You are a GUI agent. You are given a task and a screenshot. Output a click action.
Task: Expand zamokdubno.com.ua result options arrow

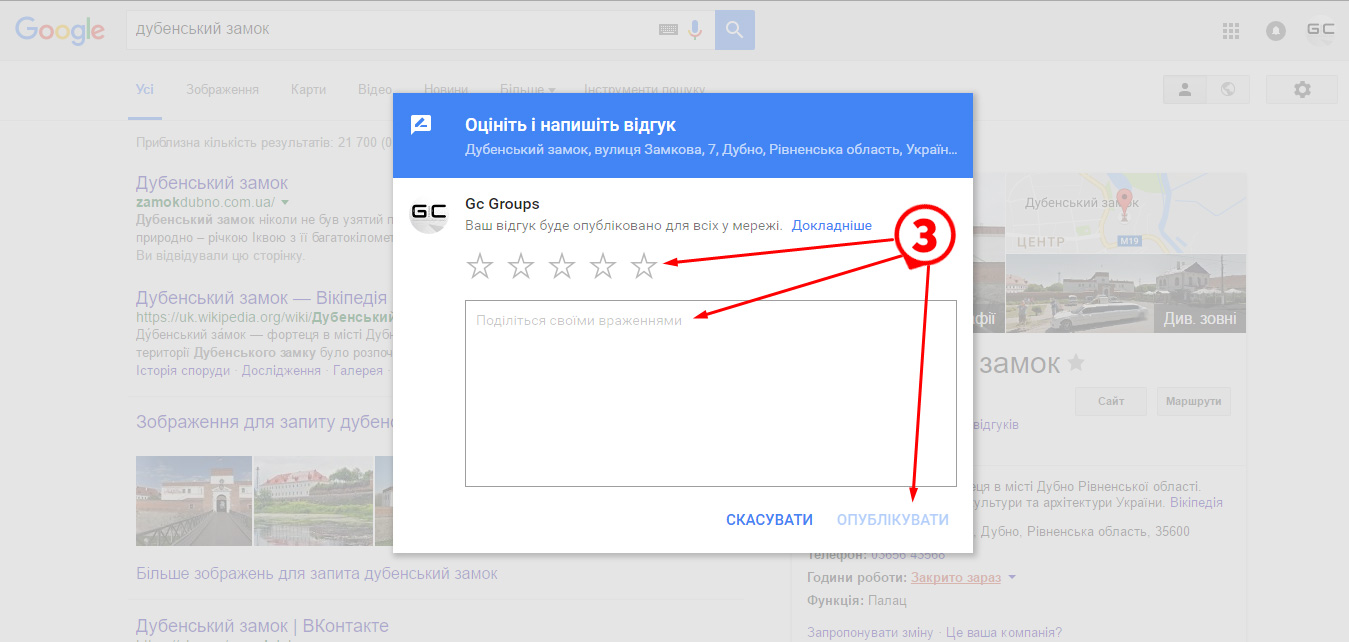pyautogui.click(x=285, y=202)
